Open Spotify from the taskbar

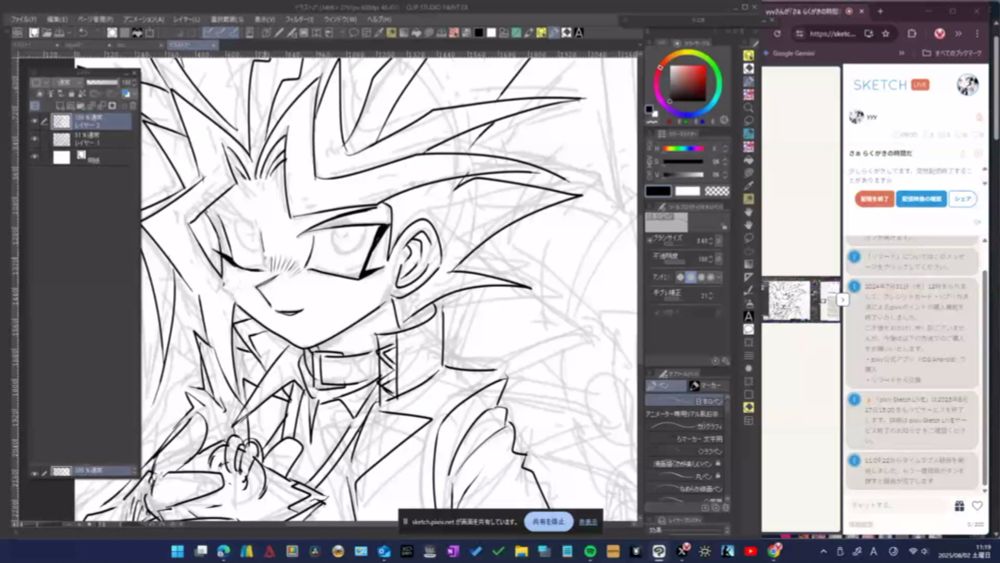pos(590,551)
